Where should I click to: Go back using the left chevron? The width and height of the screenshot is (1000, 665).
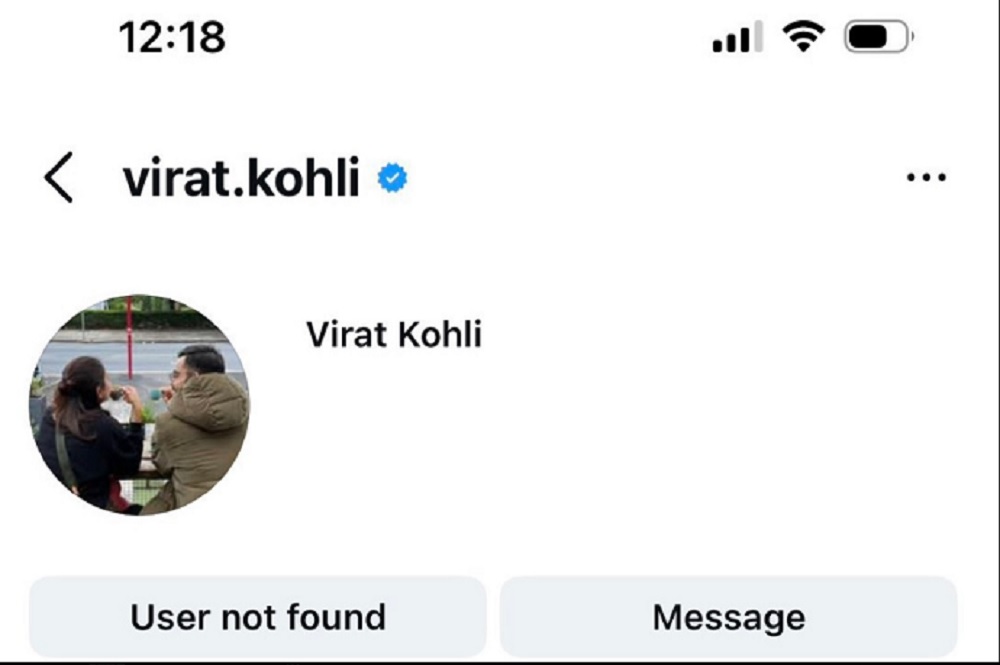[x=59, y=179]
